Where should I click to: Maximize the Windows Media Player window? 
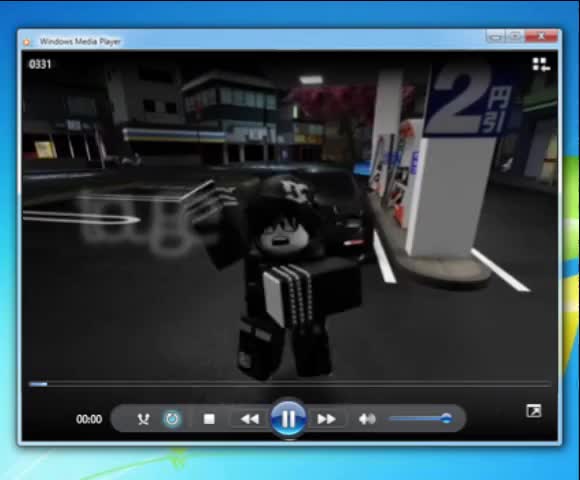tap(515, 37)
